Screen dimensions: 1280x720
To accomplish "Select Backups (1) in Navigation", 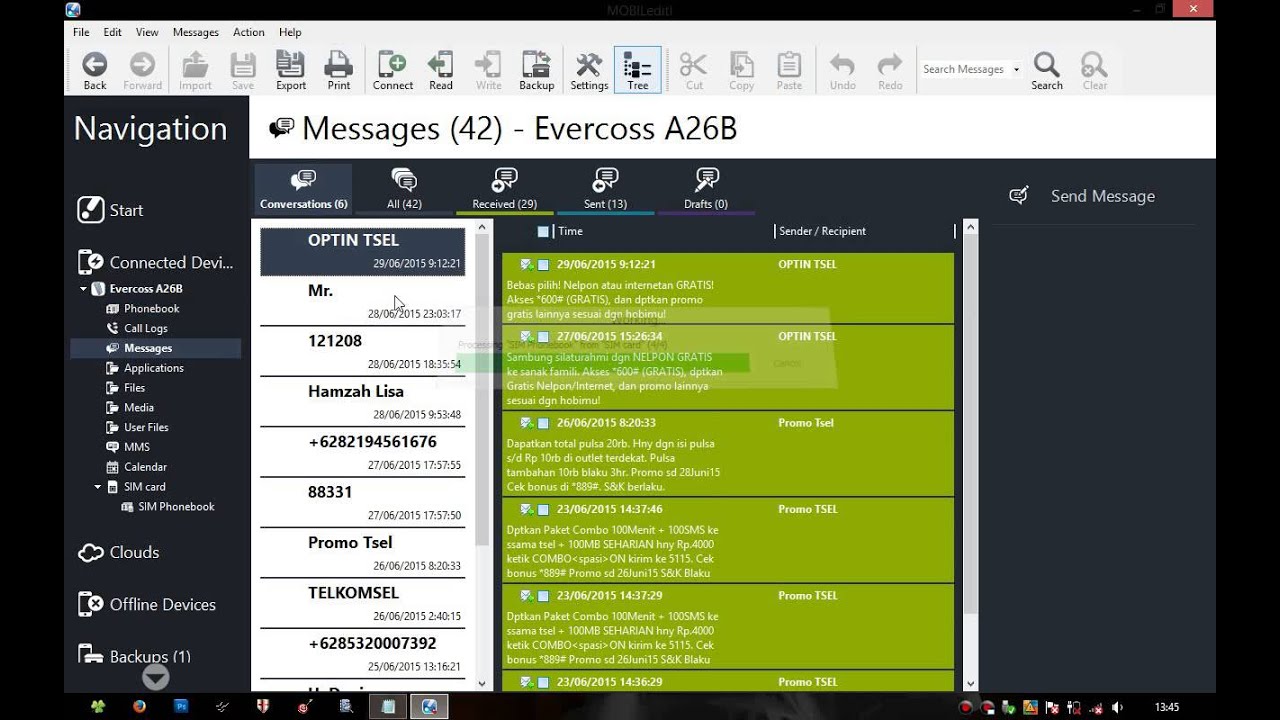I will click(134, 656).
